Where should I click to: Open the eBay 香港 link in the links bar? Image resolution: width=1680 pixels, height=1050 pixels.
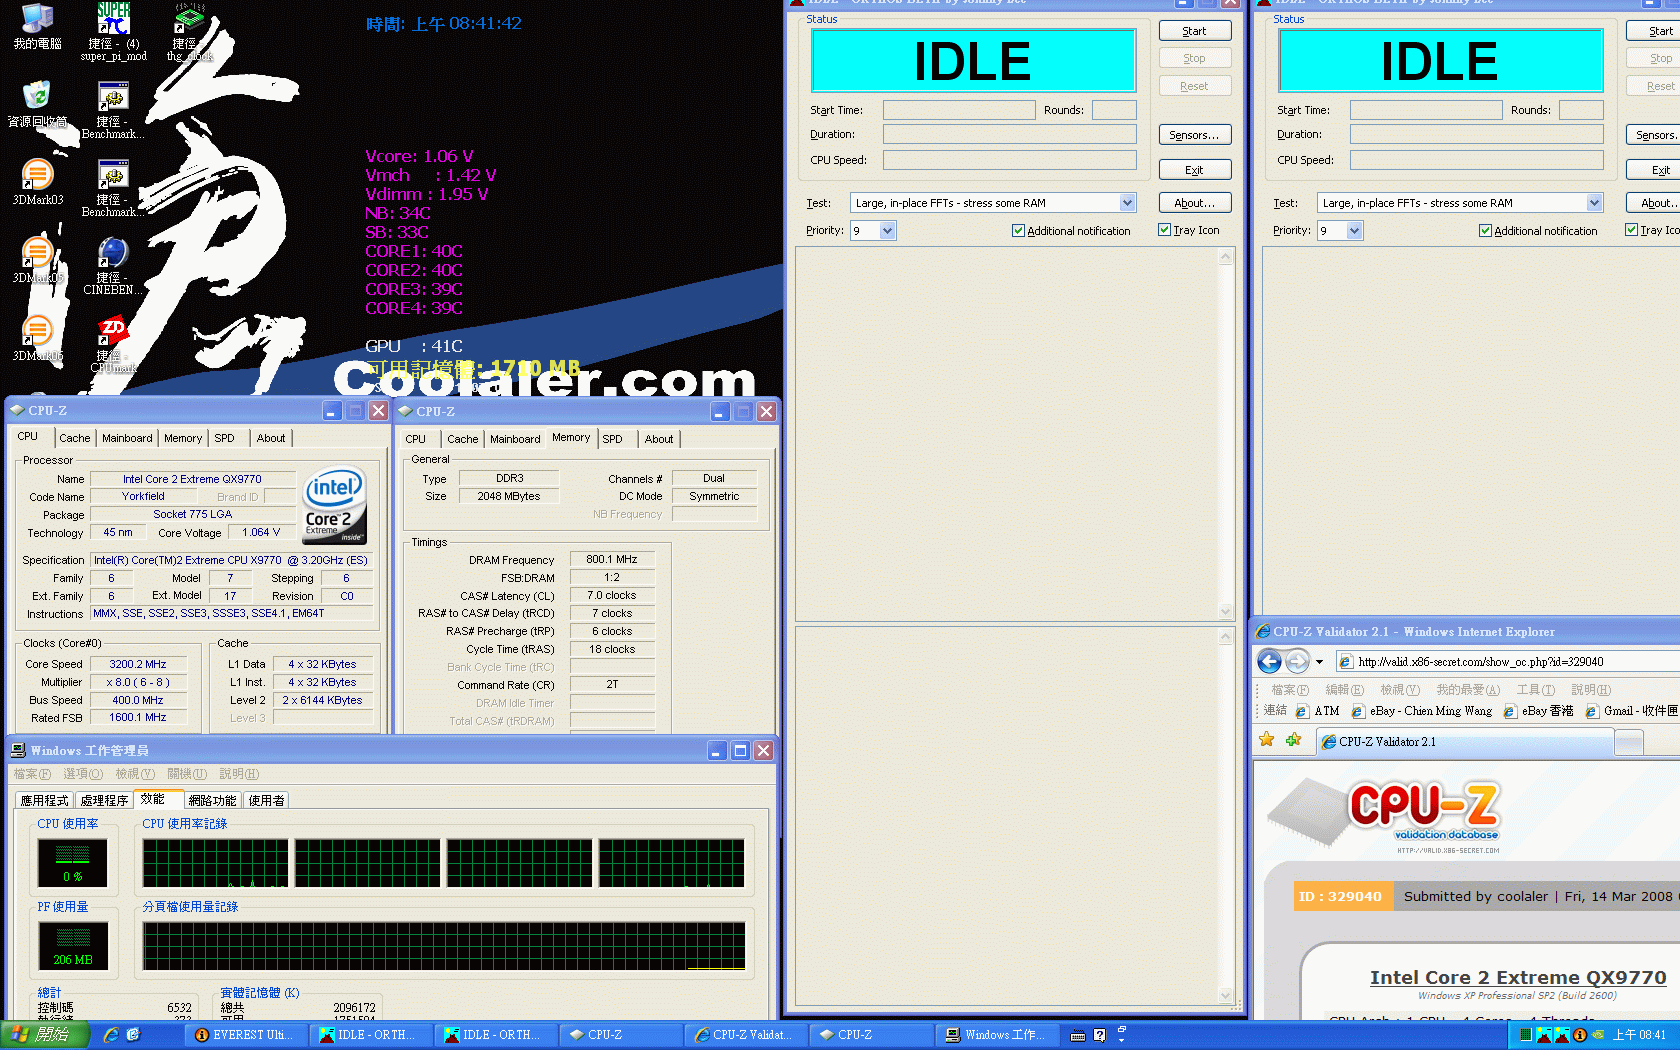pos(1538,711)
